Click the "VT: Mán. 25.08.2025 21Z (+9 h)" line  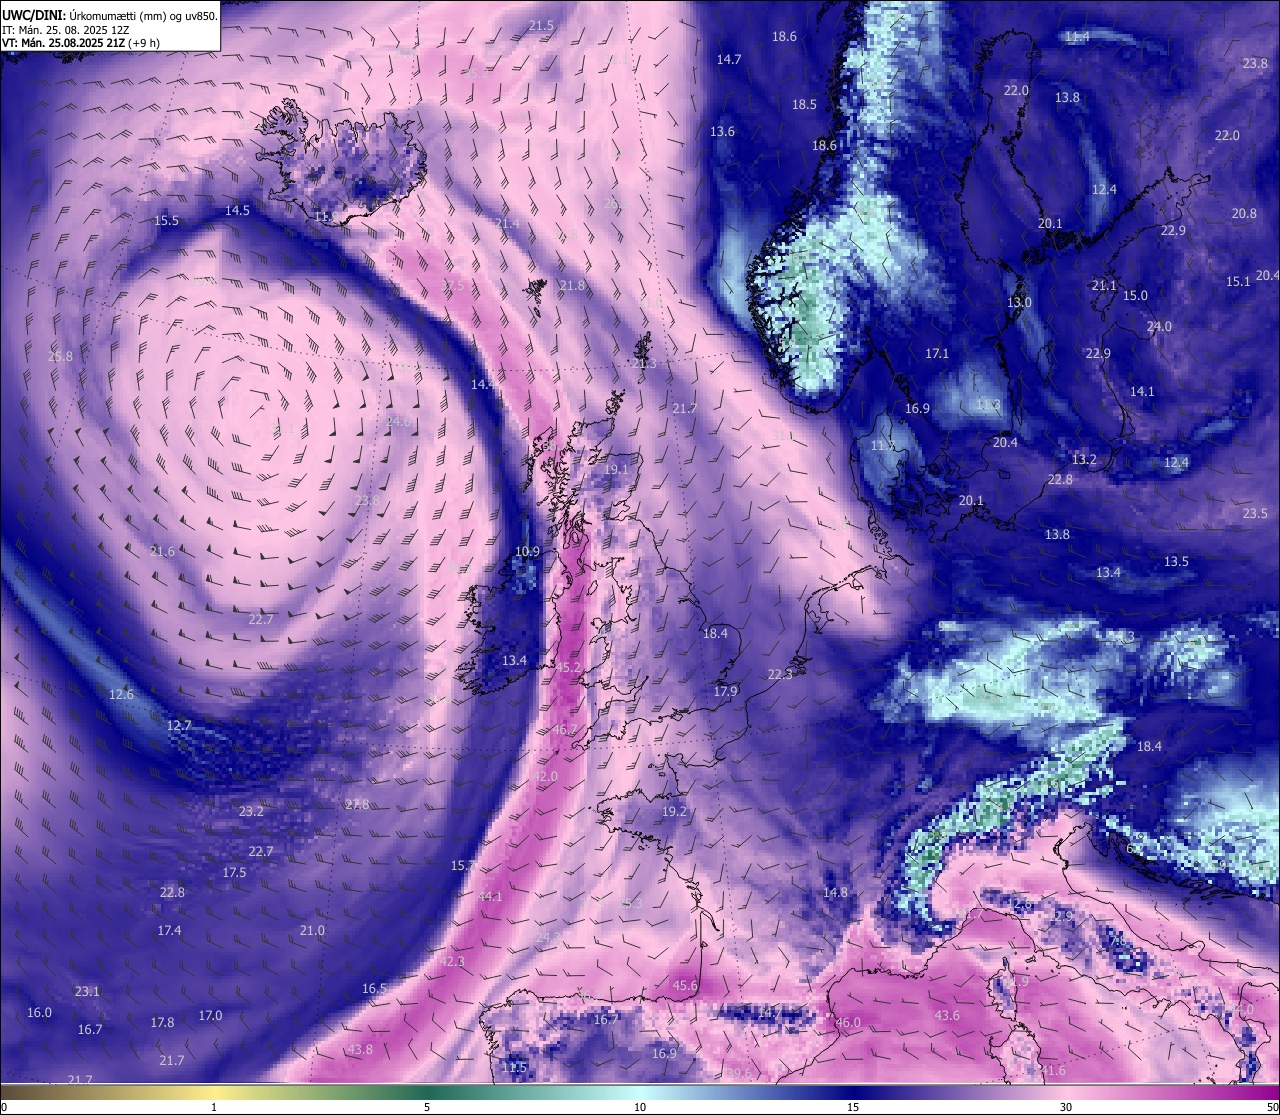tap(81, 43)
